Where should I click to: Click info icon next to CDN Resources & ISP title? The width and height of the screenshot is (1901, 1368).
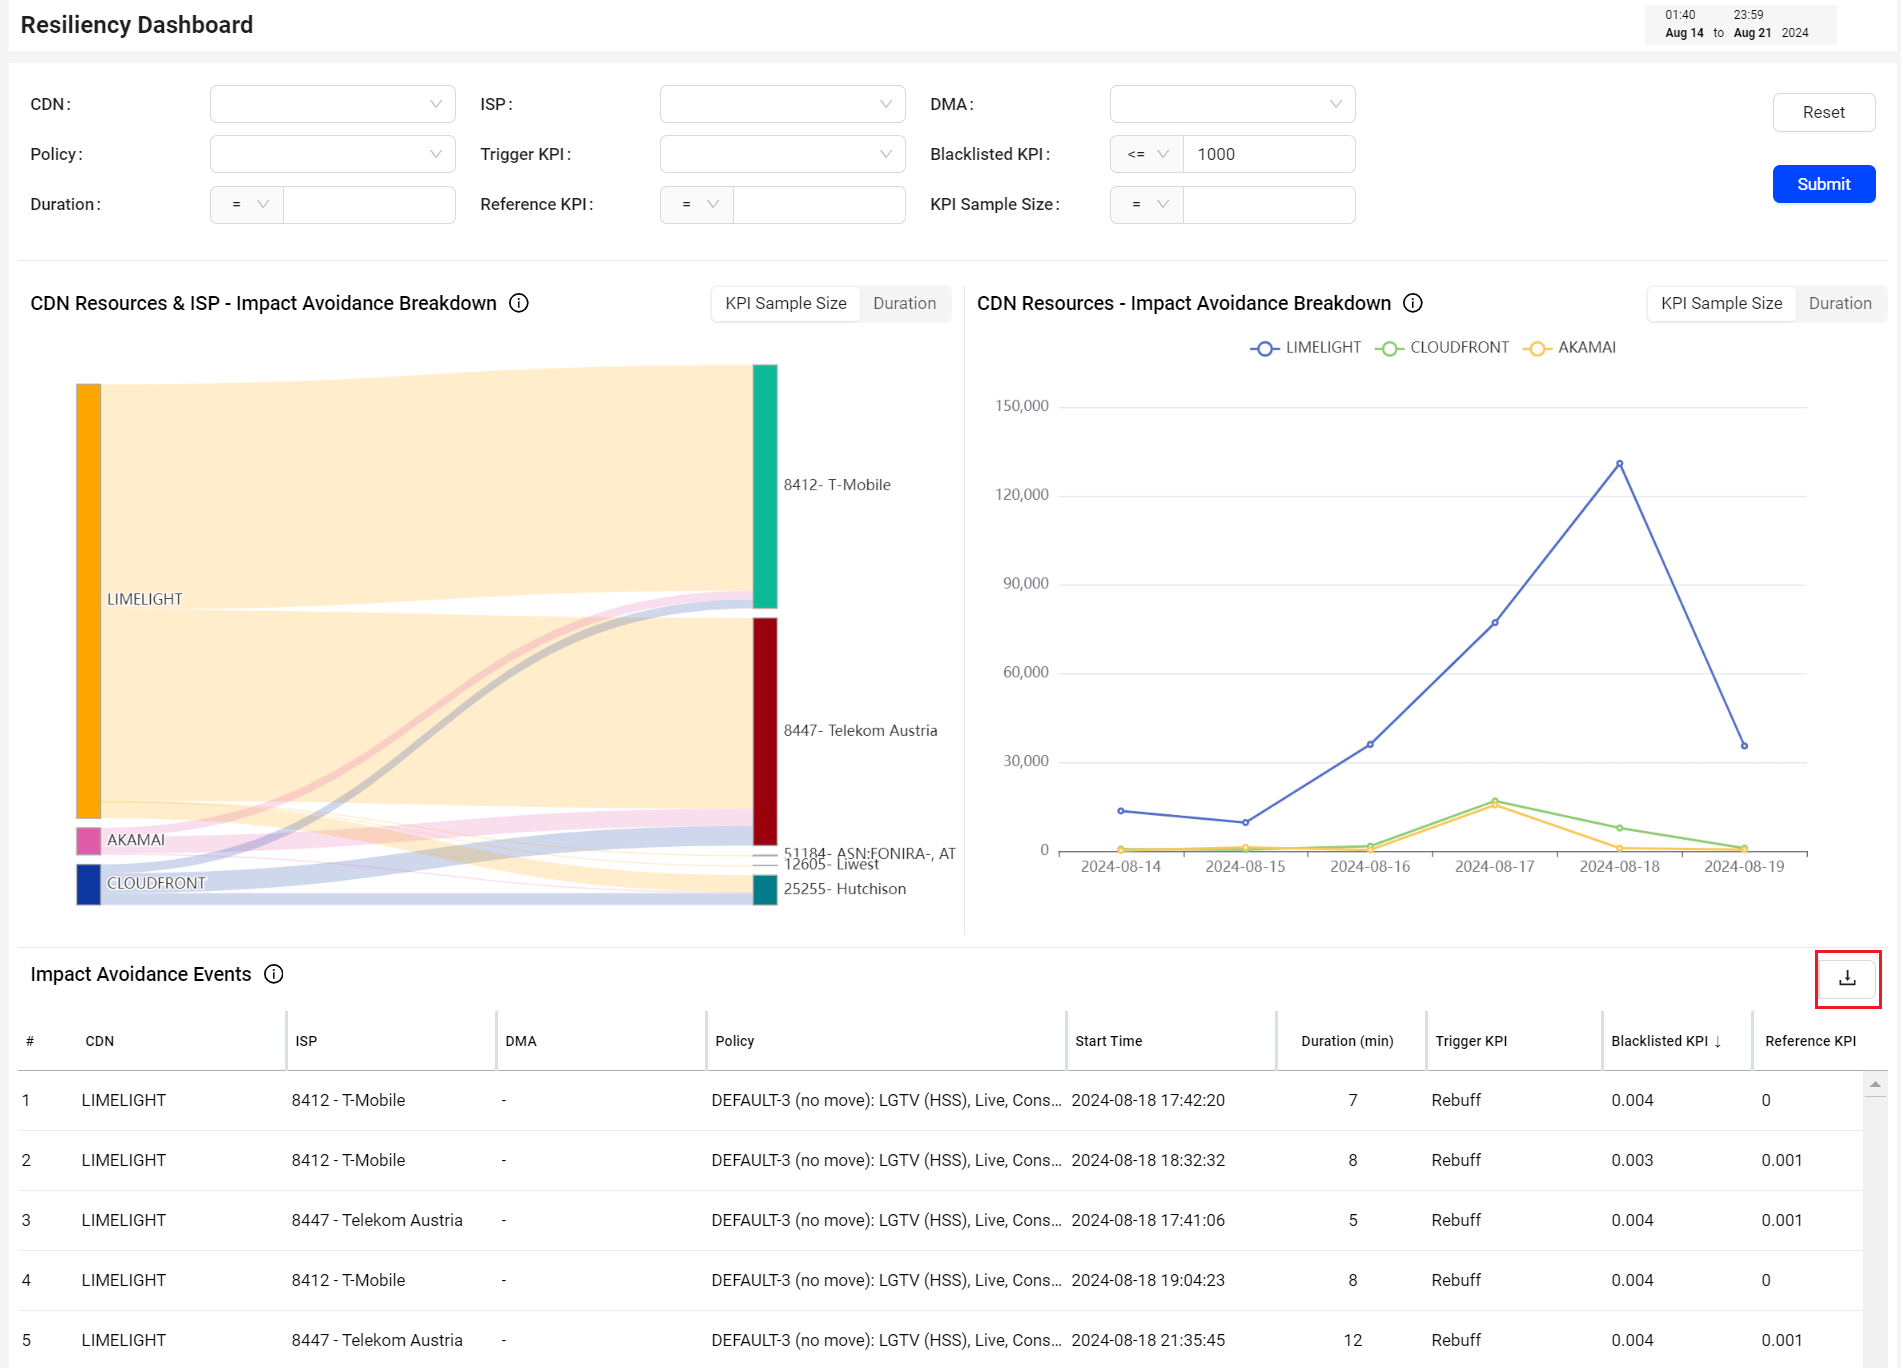tap(519, 303)
